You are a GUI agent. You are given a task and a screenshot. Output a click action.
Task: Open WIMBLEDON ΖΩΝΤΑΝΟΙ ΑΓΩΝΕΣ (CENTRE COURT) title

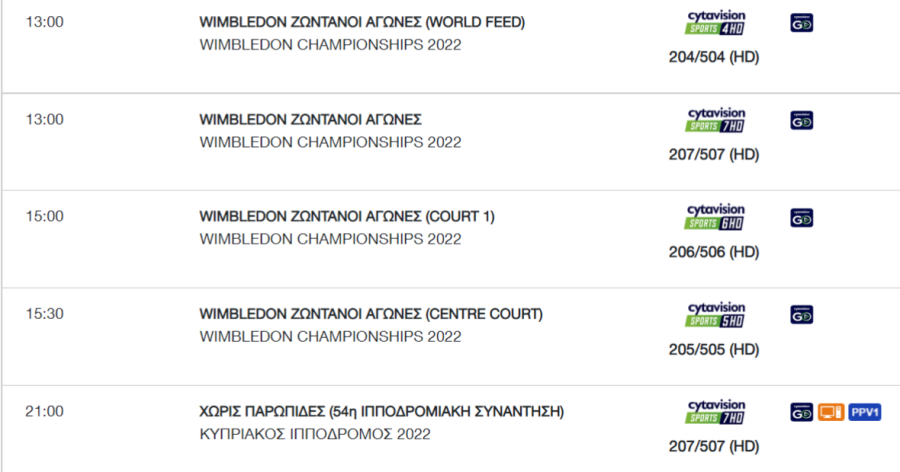click(x=371, y=314)
